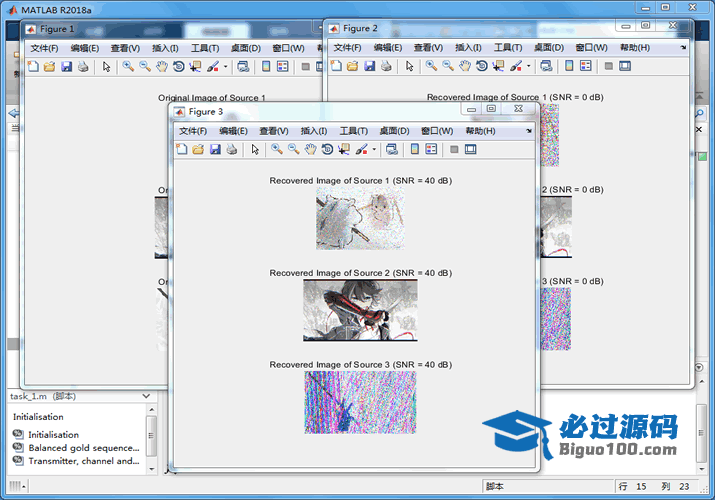Choose the Rotate 3D tool in Figure 3
715x500 pixels.
tap(327, 149)
